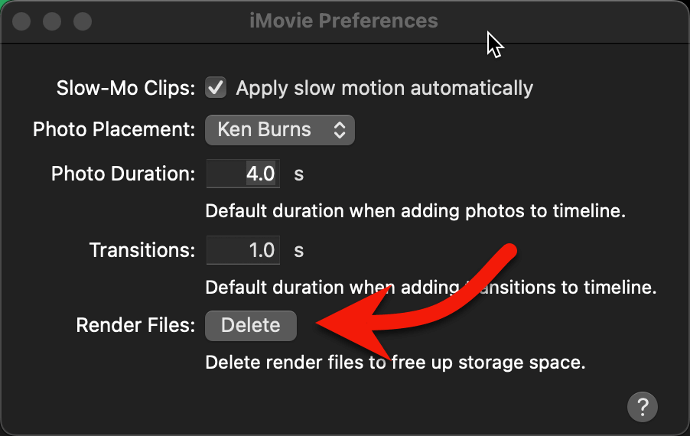Click the up-down chevrons on Photo Placement popup
The width and height of the screenshot is (690, 436).
[x=339, y=130]
